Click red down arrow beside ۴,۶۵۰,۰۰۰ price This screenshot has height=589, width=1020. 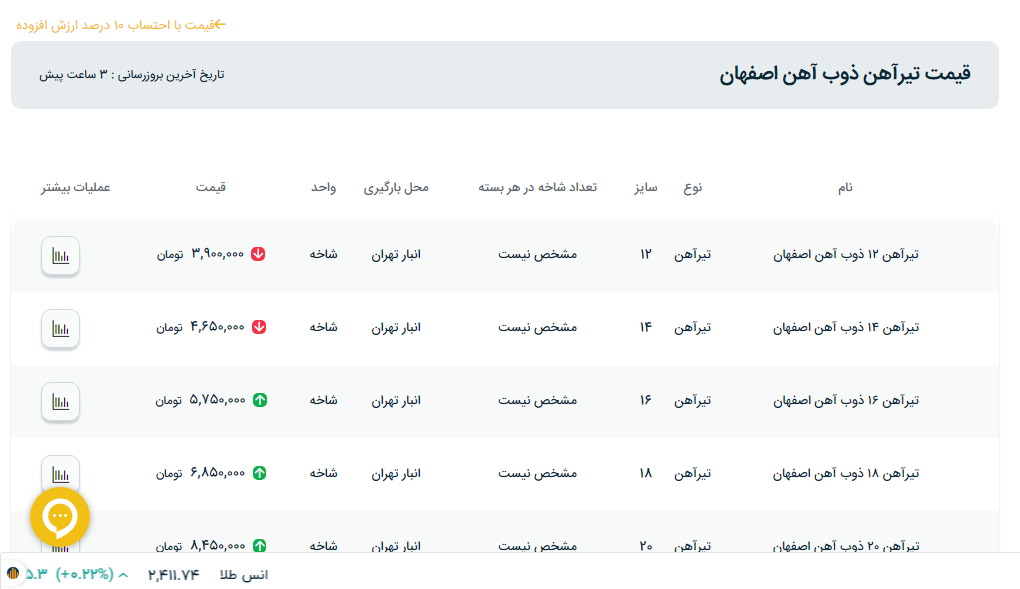[x=259, y=327]
